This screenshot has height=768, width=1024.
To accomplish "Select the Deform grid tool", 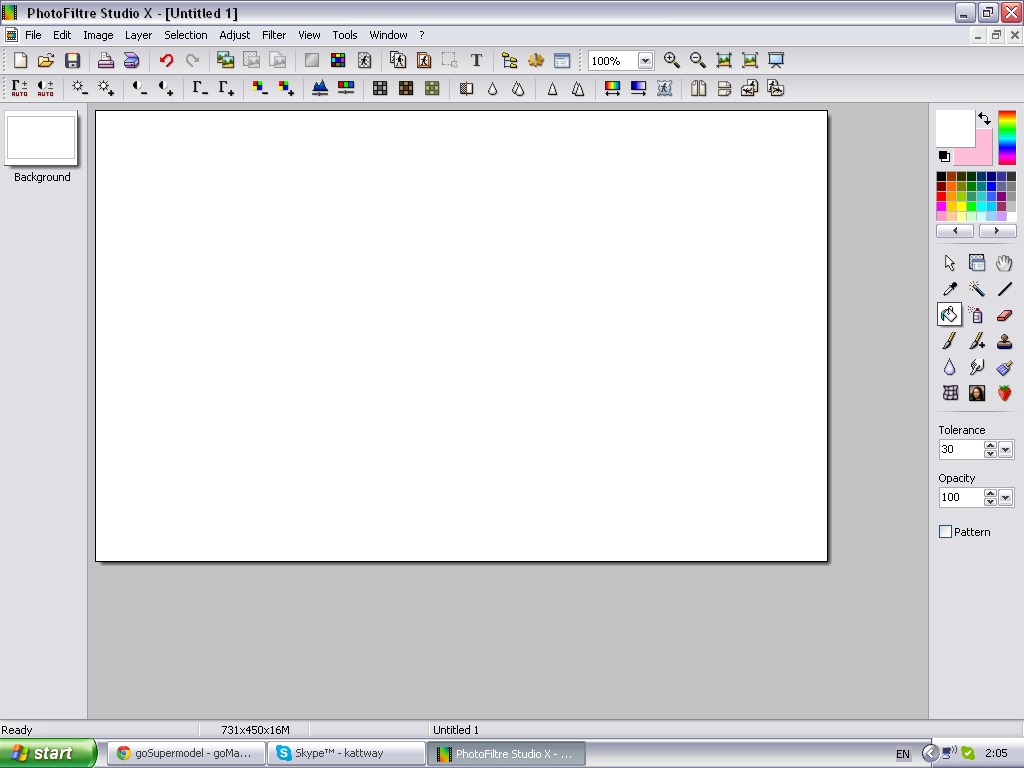I will pos(950,392).
